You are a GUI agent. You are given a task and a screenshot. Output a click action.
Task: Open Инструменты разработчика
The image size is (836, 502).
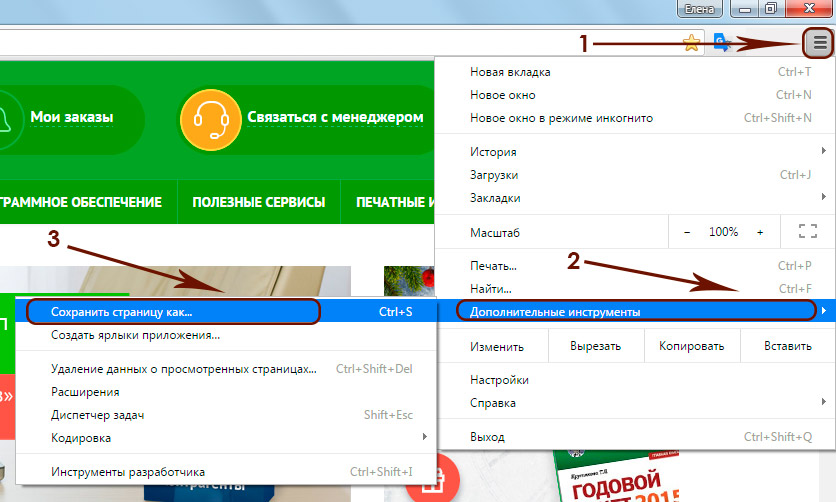point(128,472)
